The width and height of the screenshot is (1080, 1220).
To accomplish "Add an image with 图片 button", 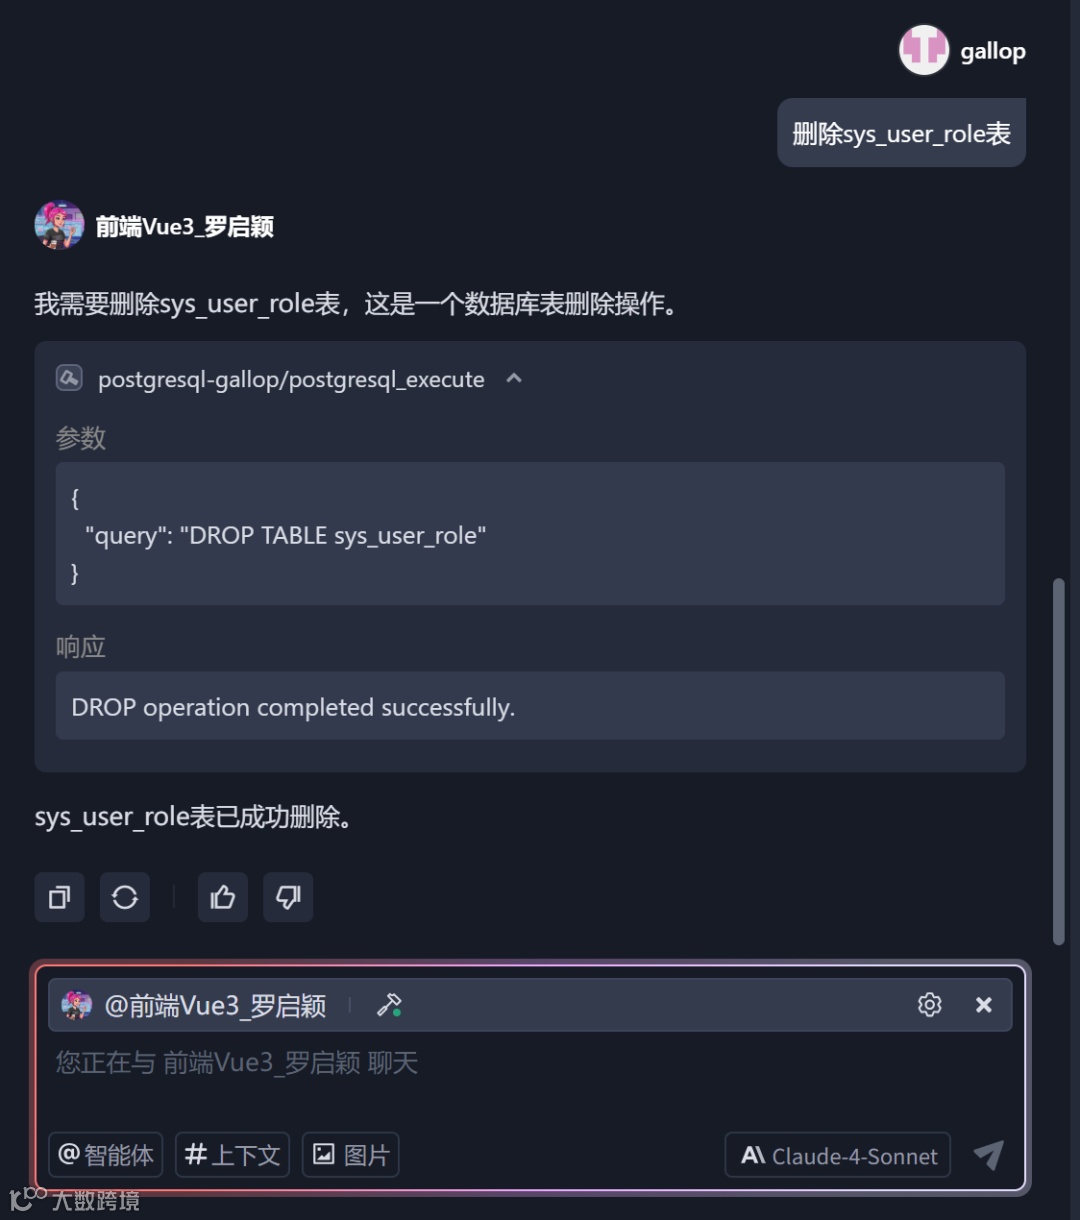I will (x=351, y=1155).
